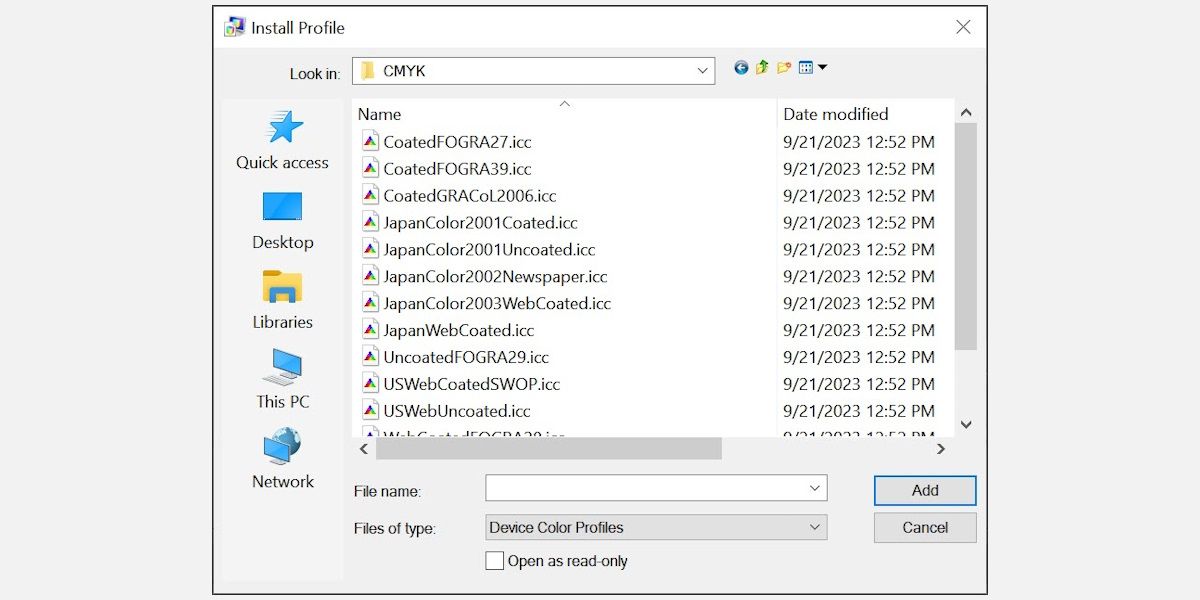Screen dimensions: 1200x600
Task: Click the Install Profile title bar icon
Action: click(234, 27)
